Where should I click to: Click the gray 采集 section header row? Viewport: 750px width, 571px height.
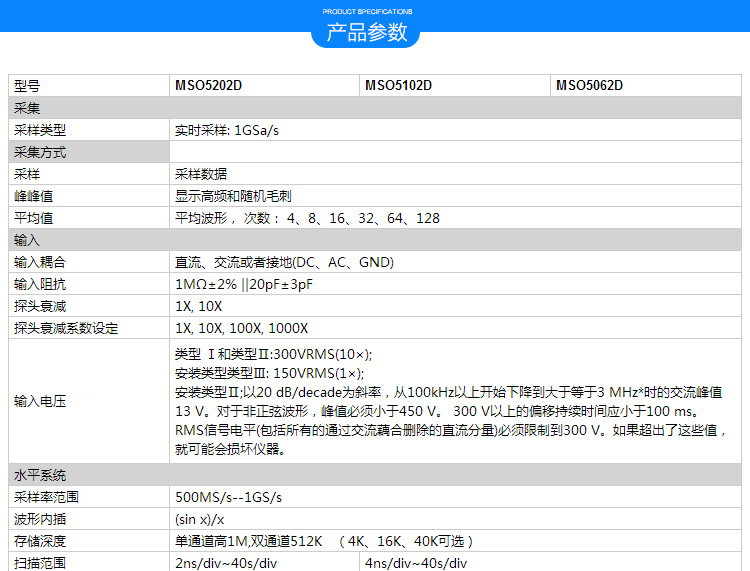[375, 108]
